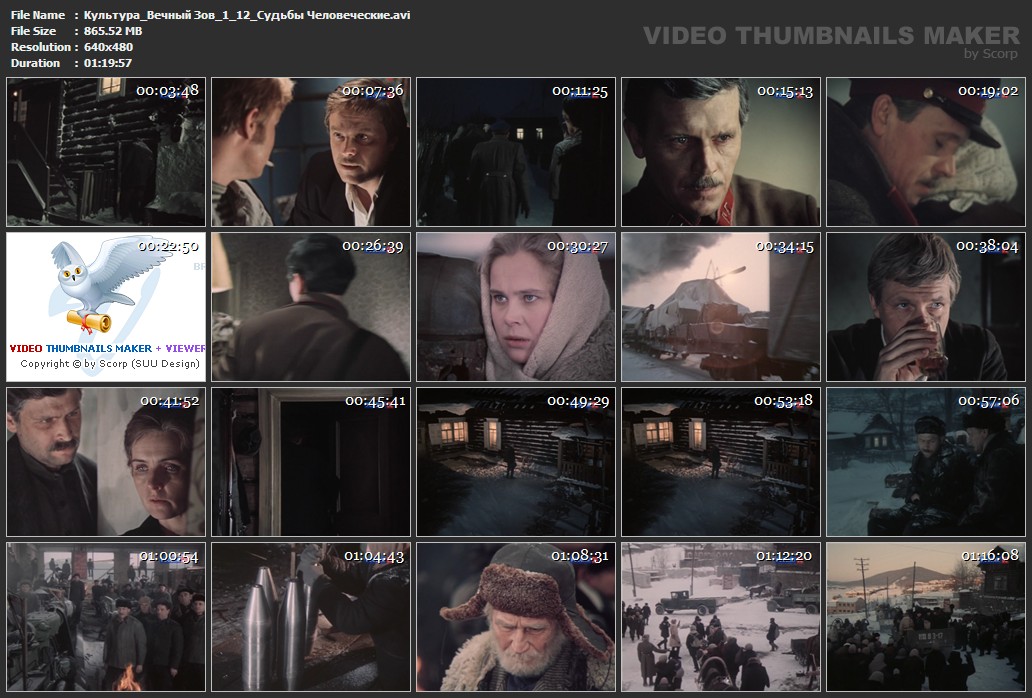Select the 00:34:15 snowy train thumbnail
Viewport: 1032px width, 698px height.
coord(720,306)
